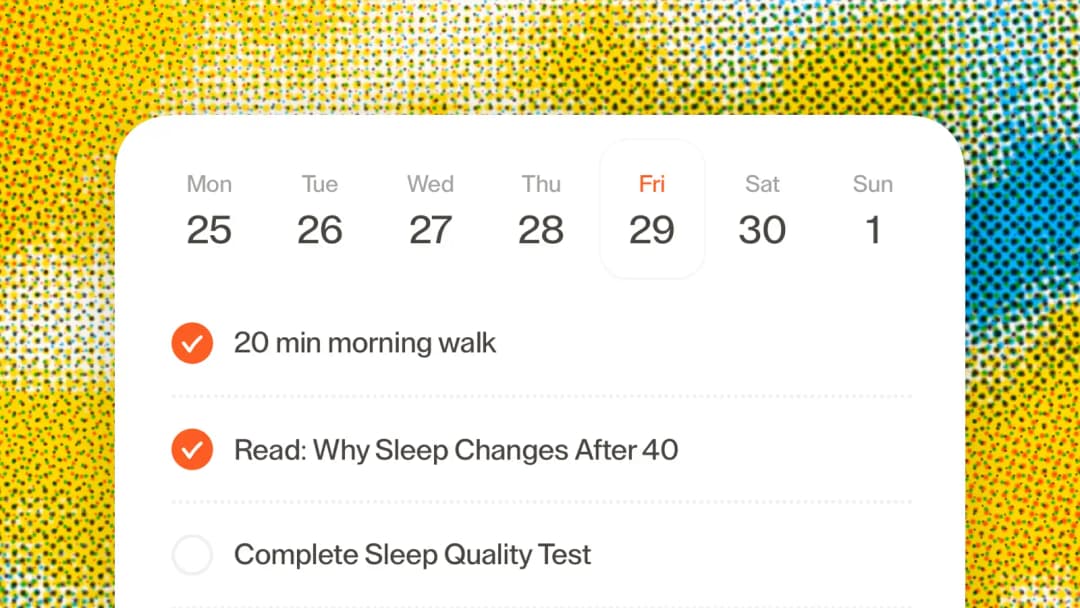
Task: Select date 26 in the week strip
Action: [x=320, y=230]
